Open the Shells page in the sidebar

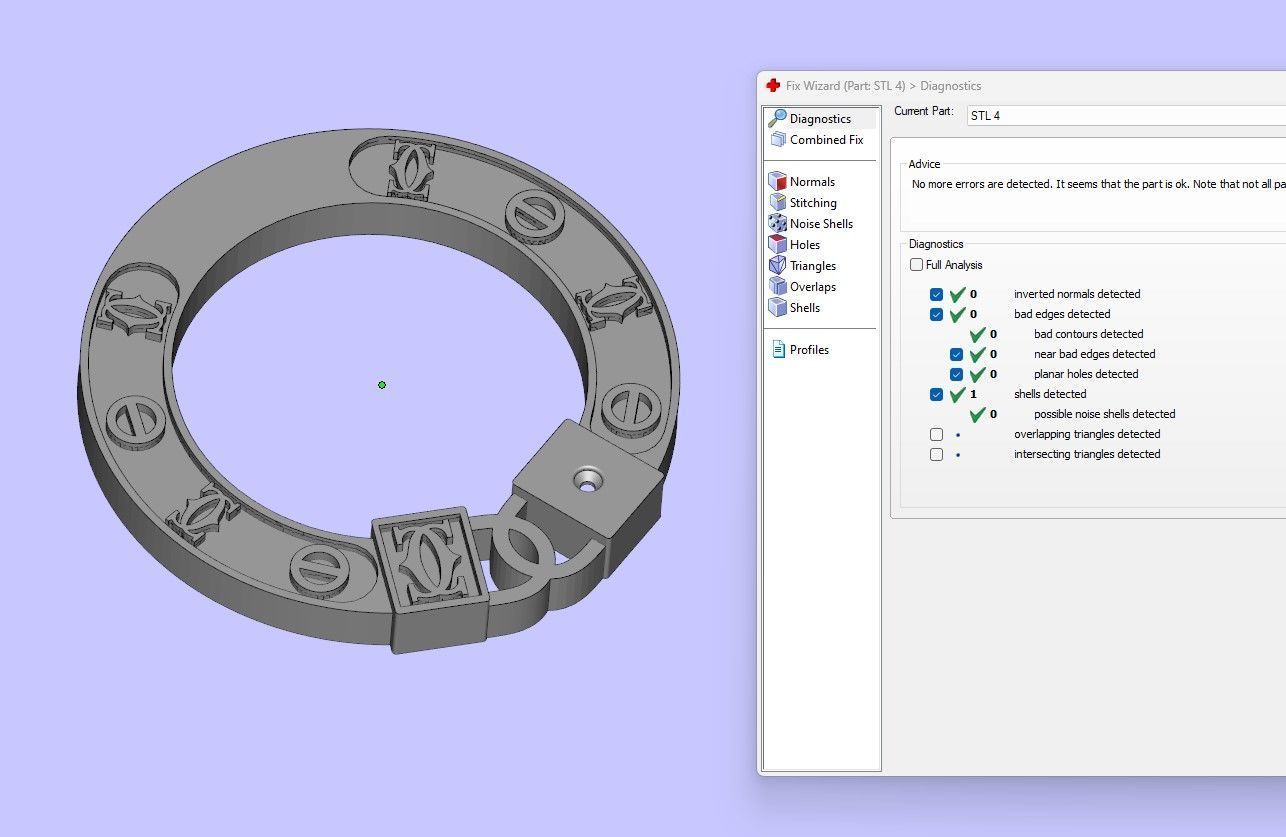795,308
